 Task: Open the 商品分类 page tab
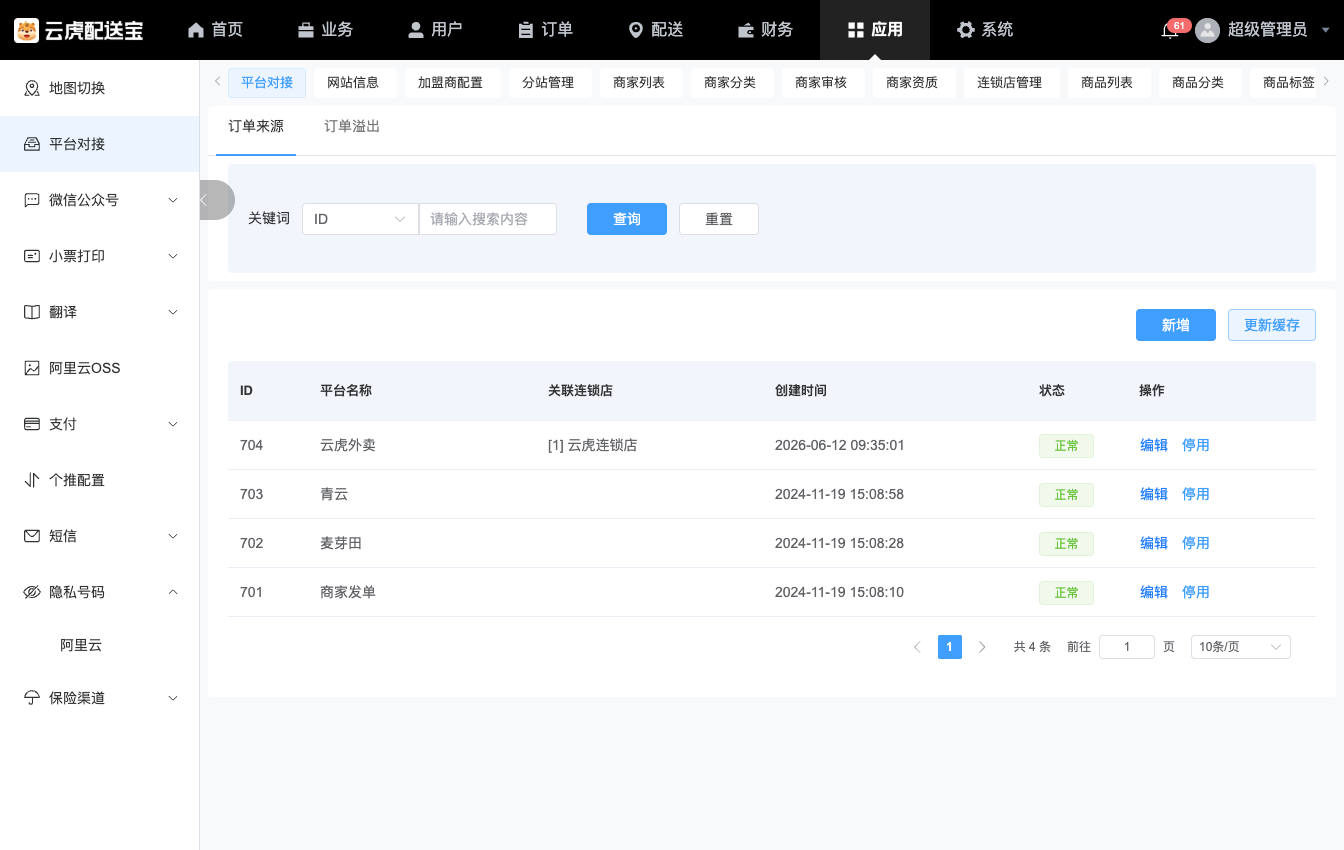point(1198,83)
